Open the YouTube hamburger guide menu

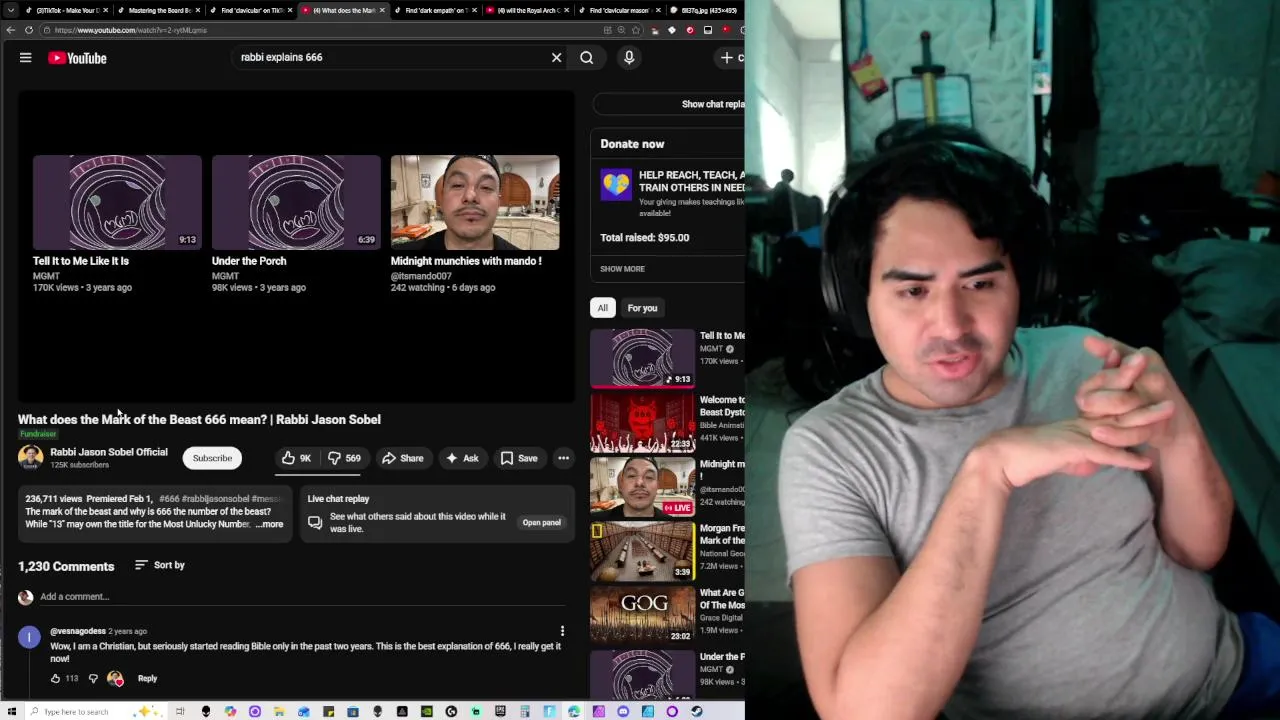point(26,58)
